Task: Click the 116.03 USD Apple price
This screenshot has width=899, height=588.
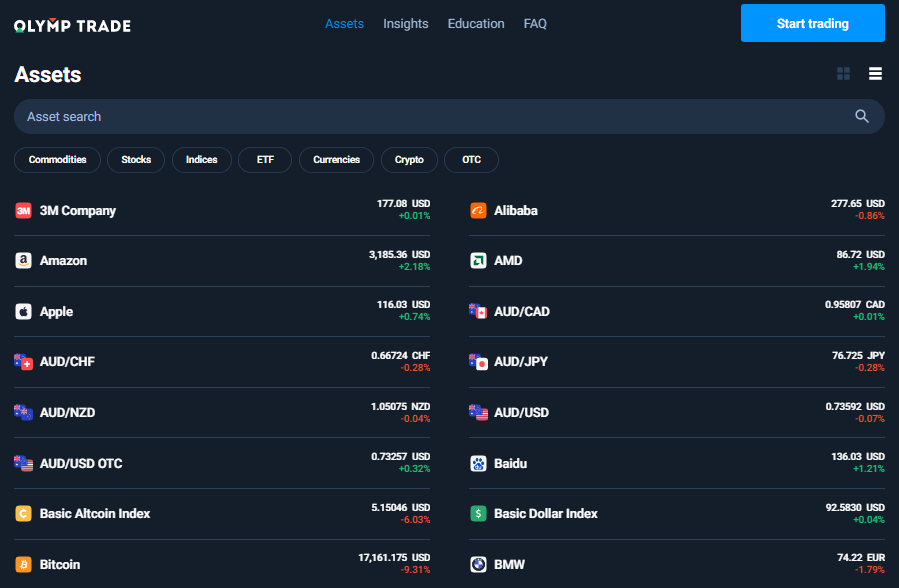Action: click(x=403, y=305)
